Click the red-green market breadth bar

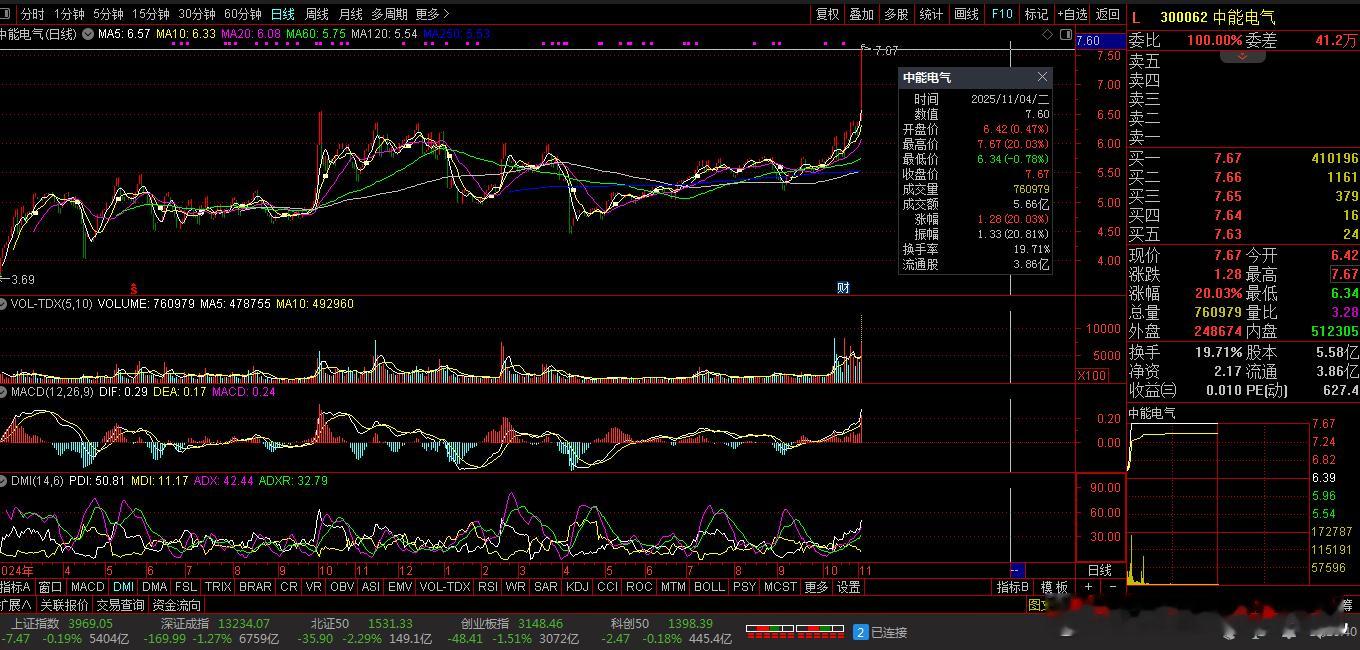[796, 631]
